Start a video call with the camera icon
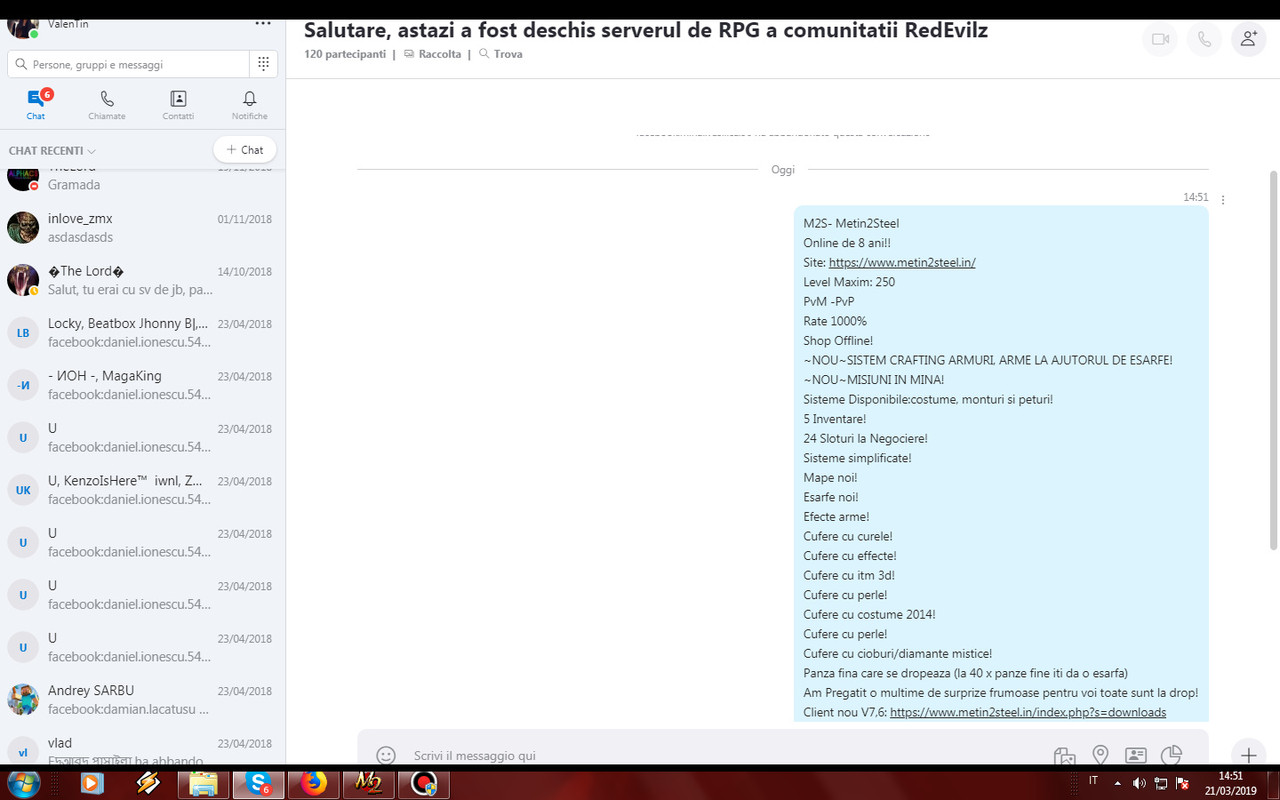The width and height of the screenshot is (1280, 800). [1160, 39]
